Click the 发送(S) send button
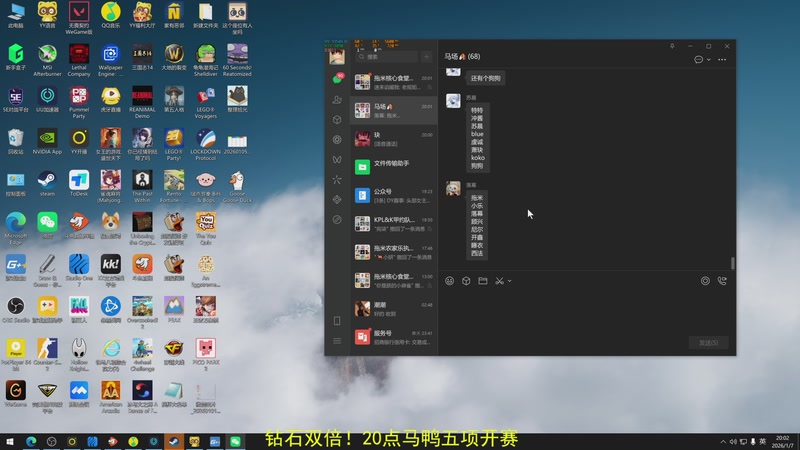 [x=708, y=343]
